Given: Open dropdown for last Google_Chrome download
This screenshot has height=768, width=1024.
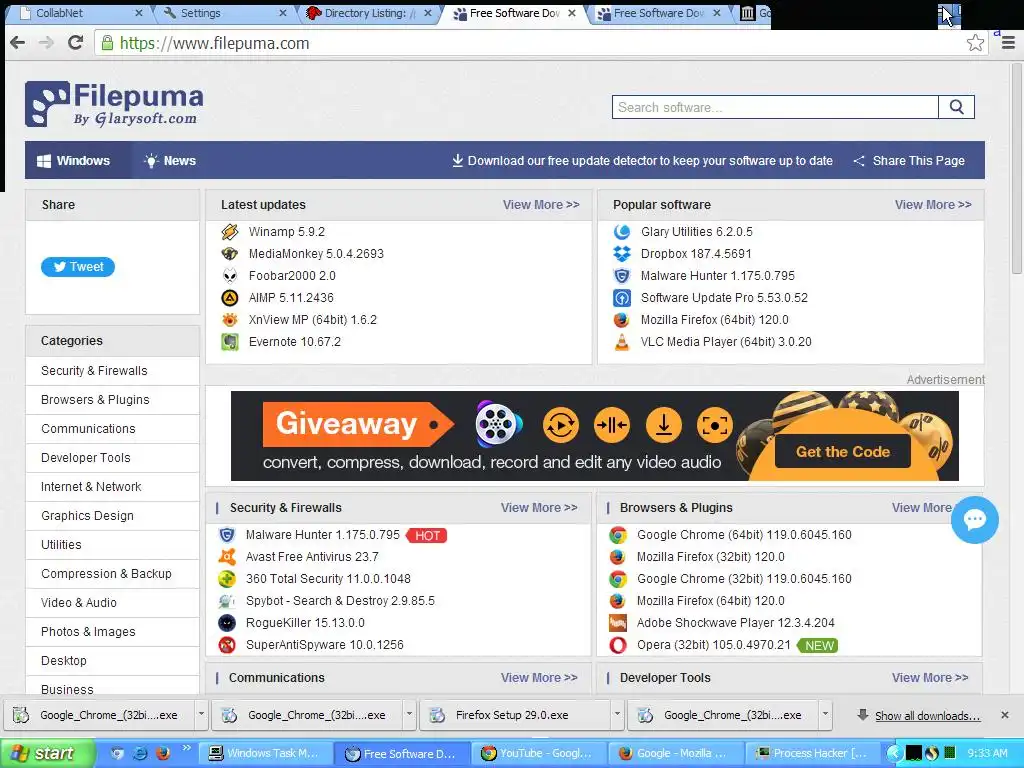Looking at the screenshot, I should (825, 714).
